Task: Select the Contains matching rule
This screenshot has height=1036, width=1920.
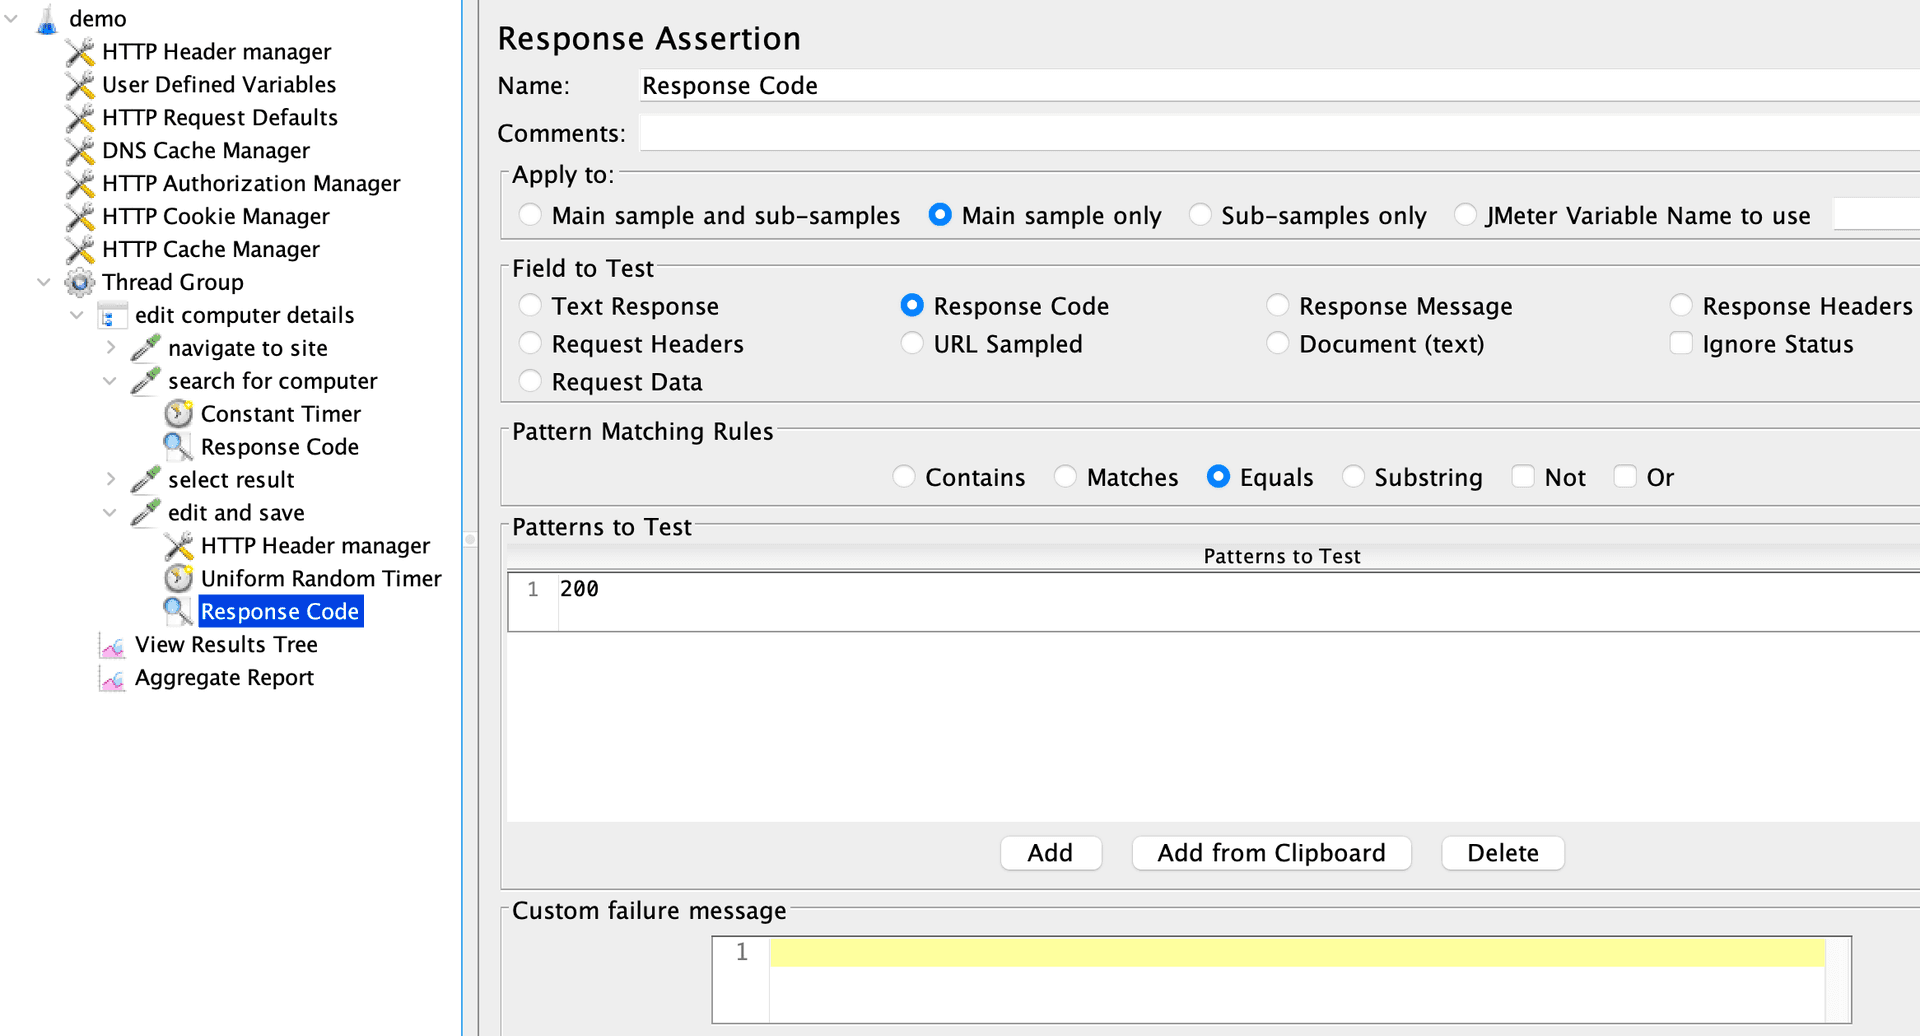Action: pyautogui.click(x=904, y=476)
